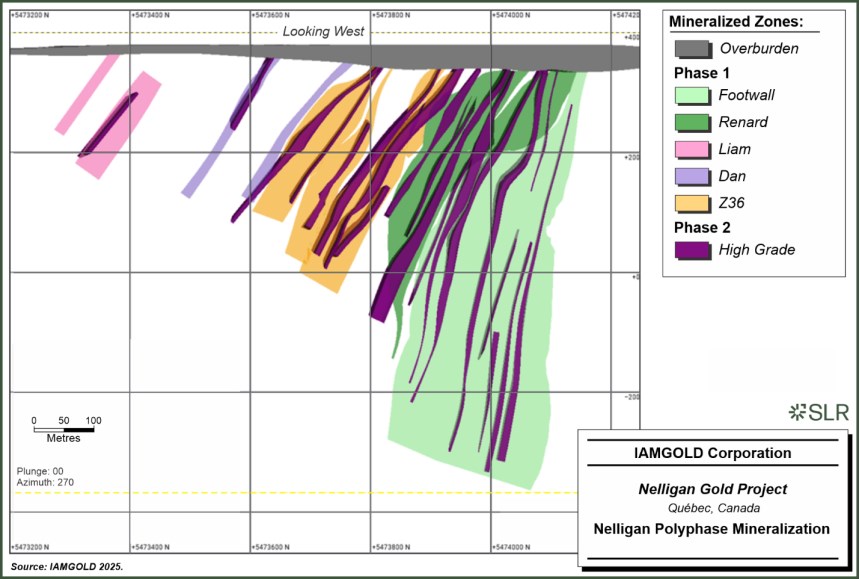Viewport: 860px width, 579px height.
Task: Select the orange Z36 legend swatch
Action: [x=691, y=204]
